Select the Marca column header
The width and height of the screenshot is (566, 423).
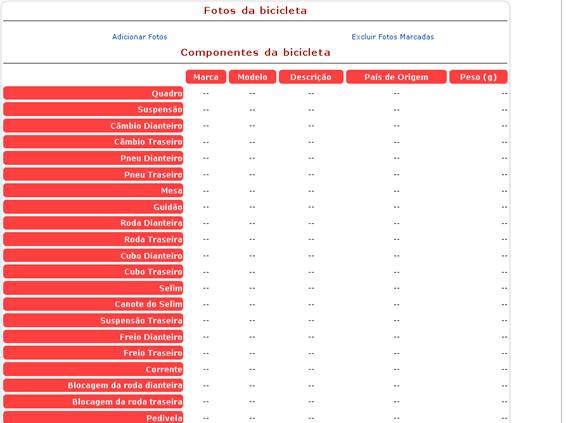click(206, 77)
